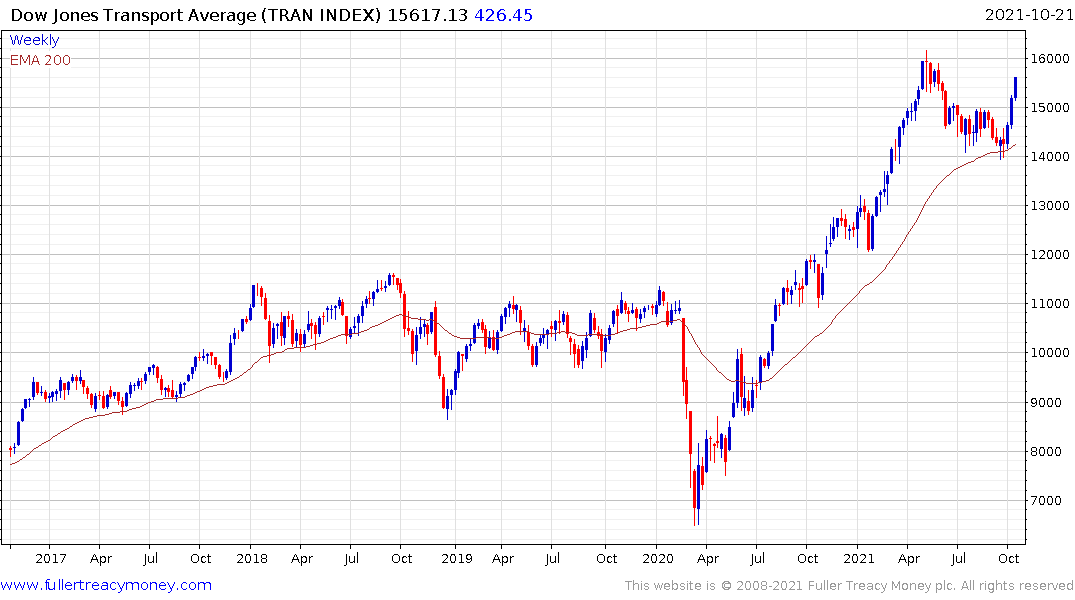Click the 12000 y-axis label
Screen dimensions: 1075x600
point(1050,255)
